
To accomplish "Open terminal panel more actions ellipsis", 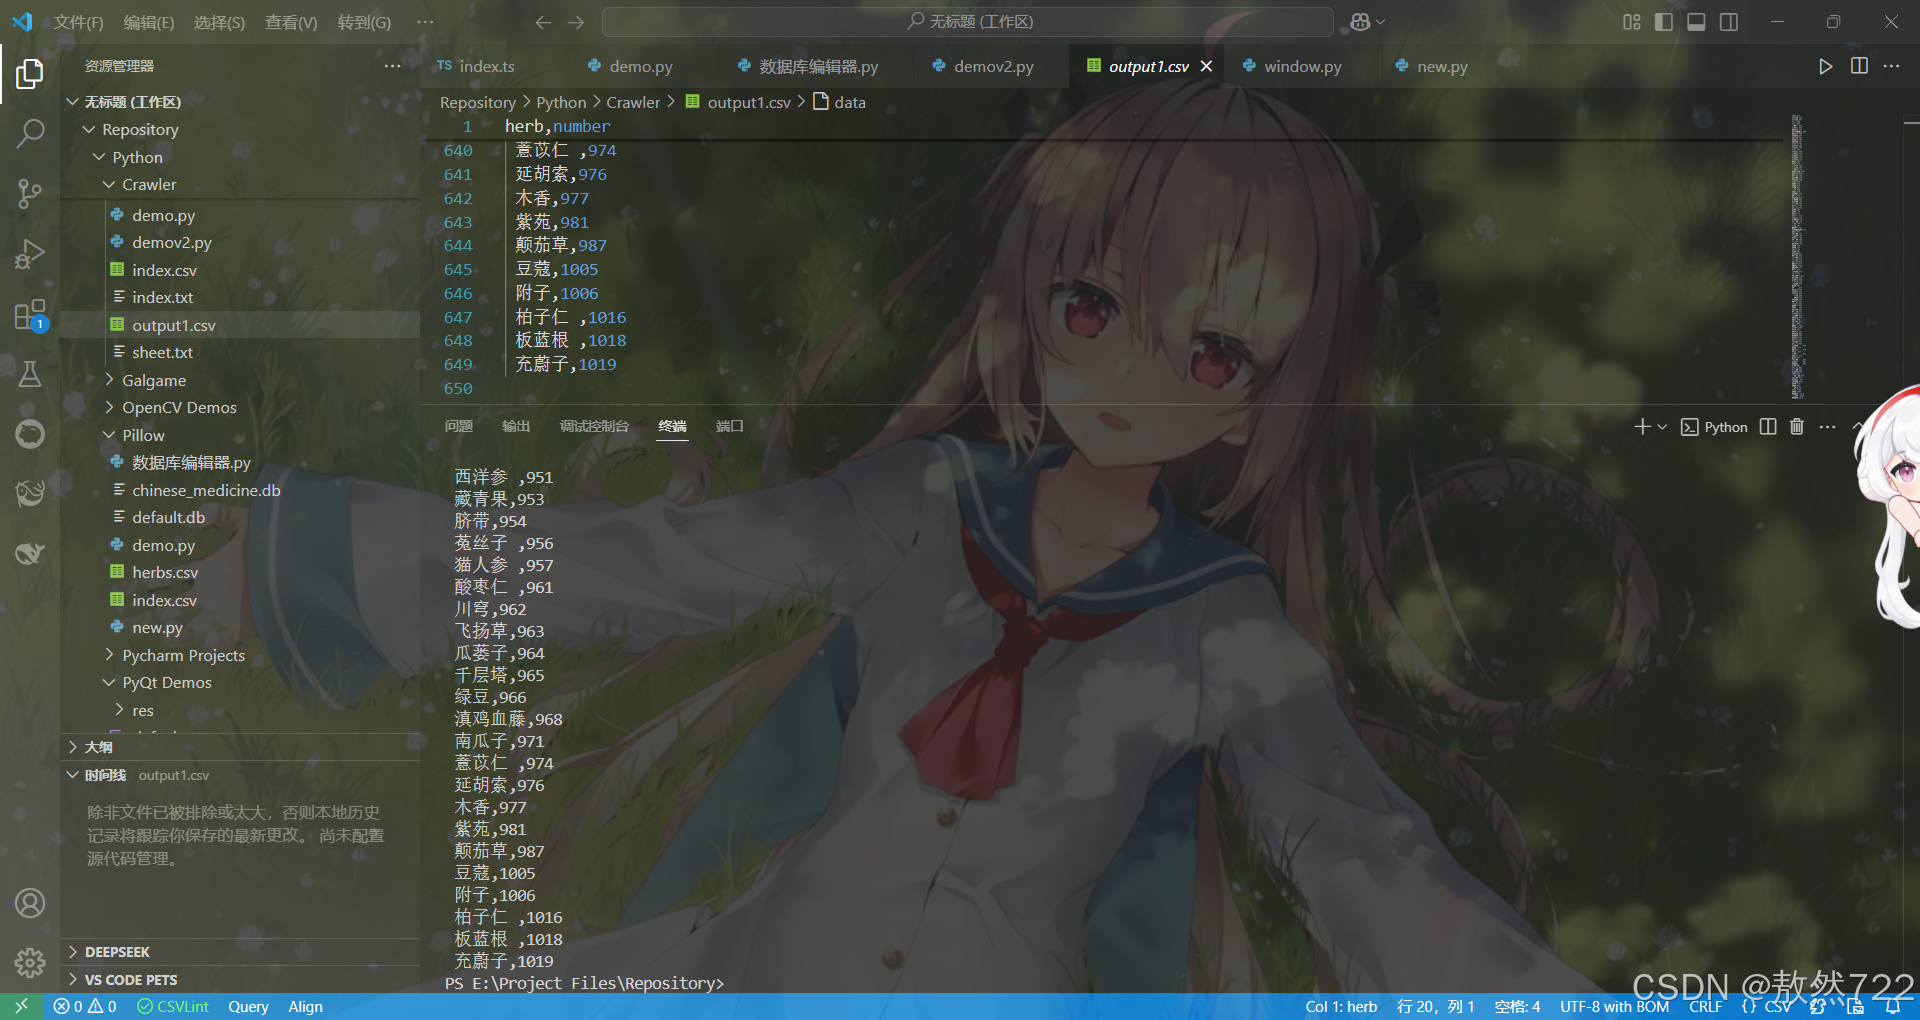I will (1827, 427).
